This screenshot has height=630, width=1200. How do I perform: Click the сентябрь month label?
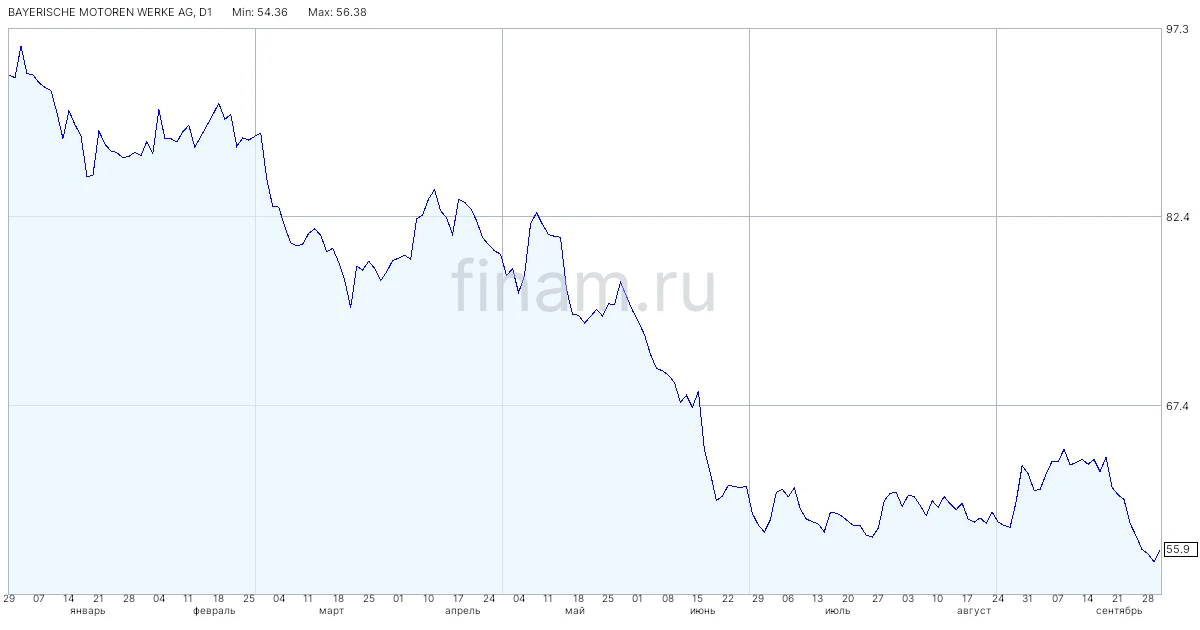(1119, 611)
